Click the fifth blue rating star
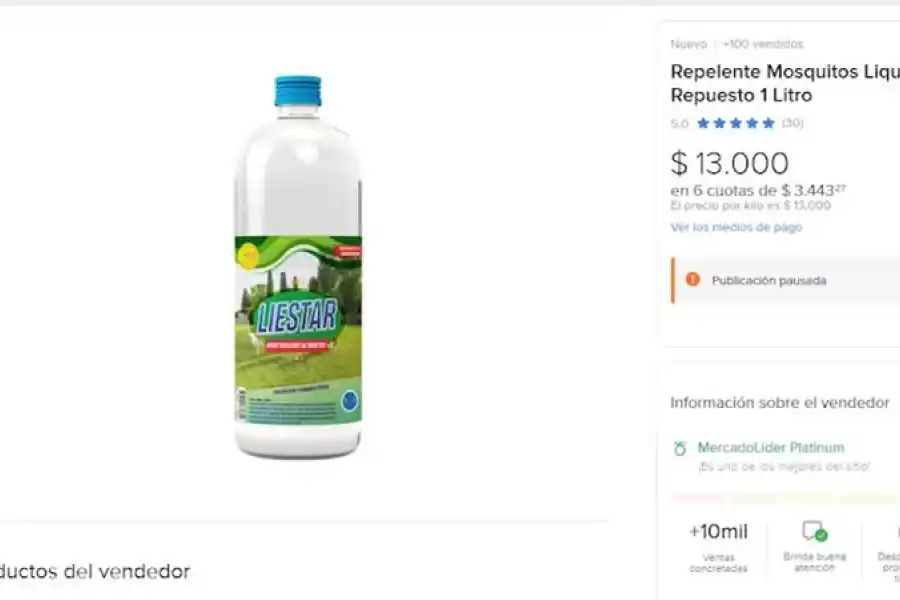 (768, 124)
